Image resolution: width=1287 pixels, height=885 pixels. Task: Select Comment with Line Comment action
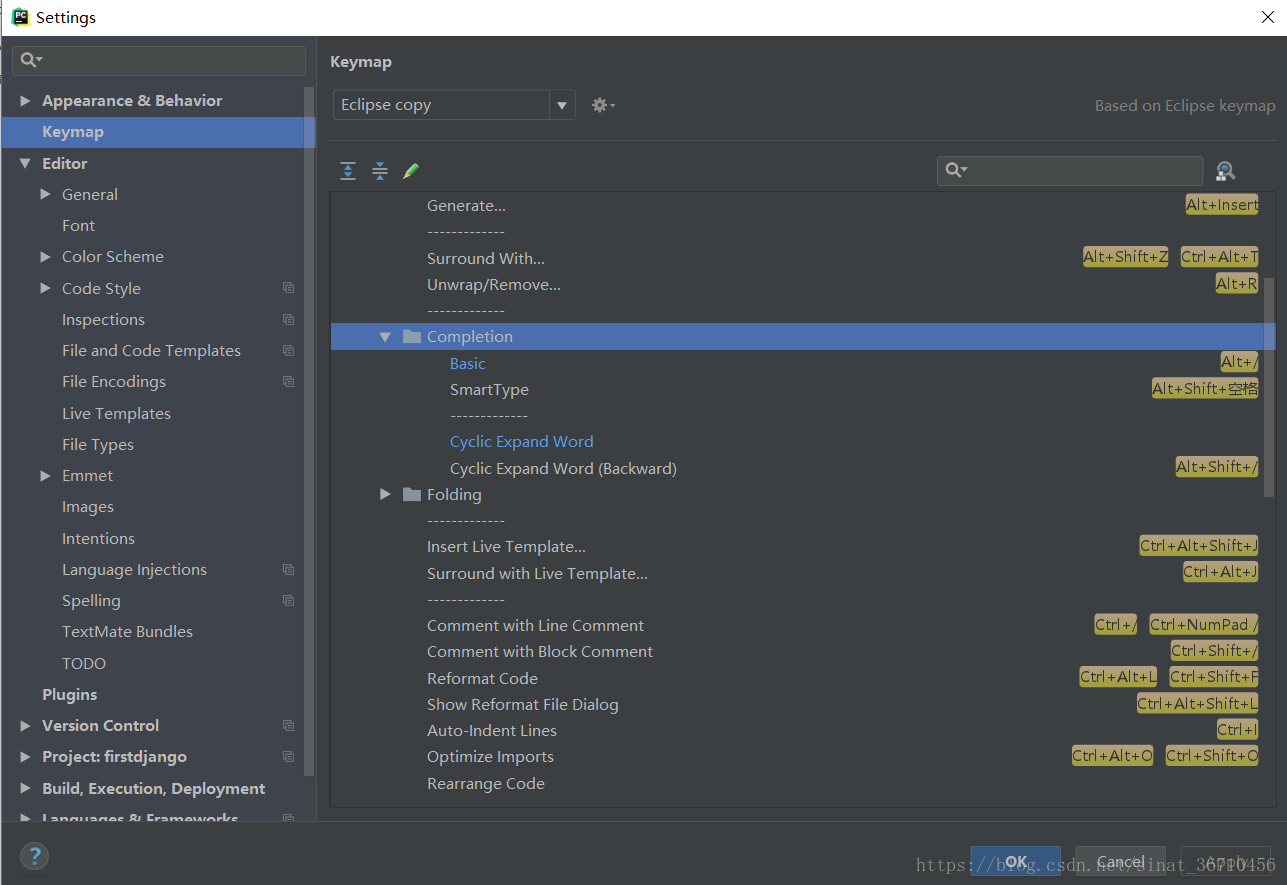click(535, 626)
